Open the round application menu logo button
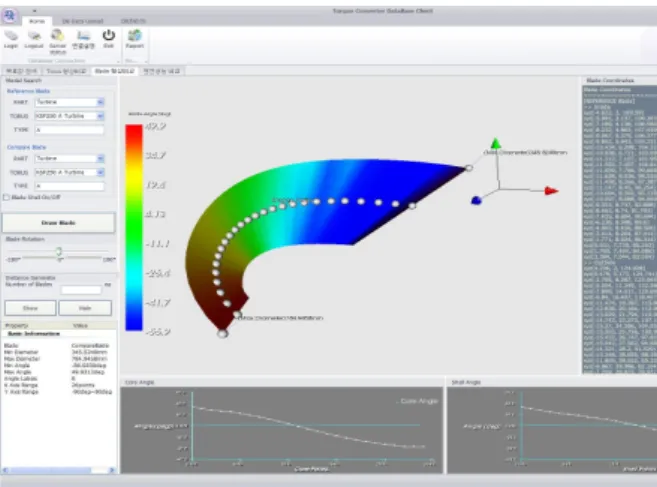 [x=9, y=16]
